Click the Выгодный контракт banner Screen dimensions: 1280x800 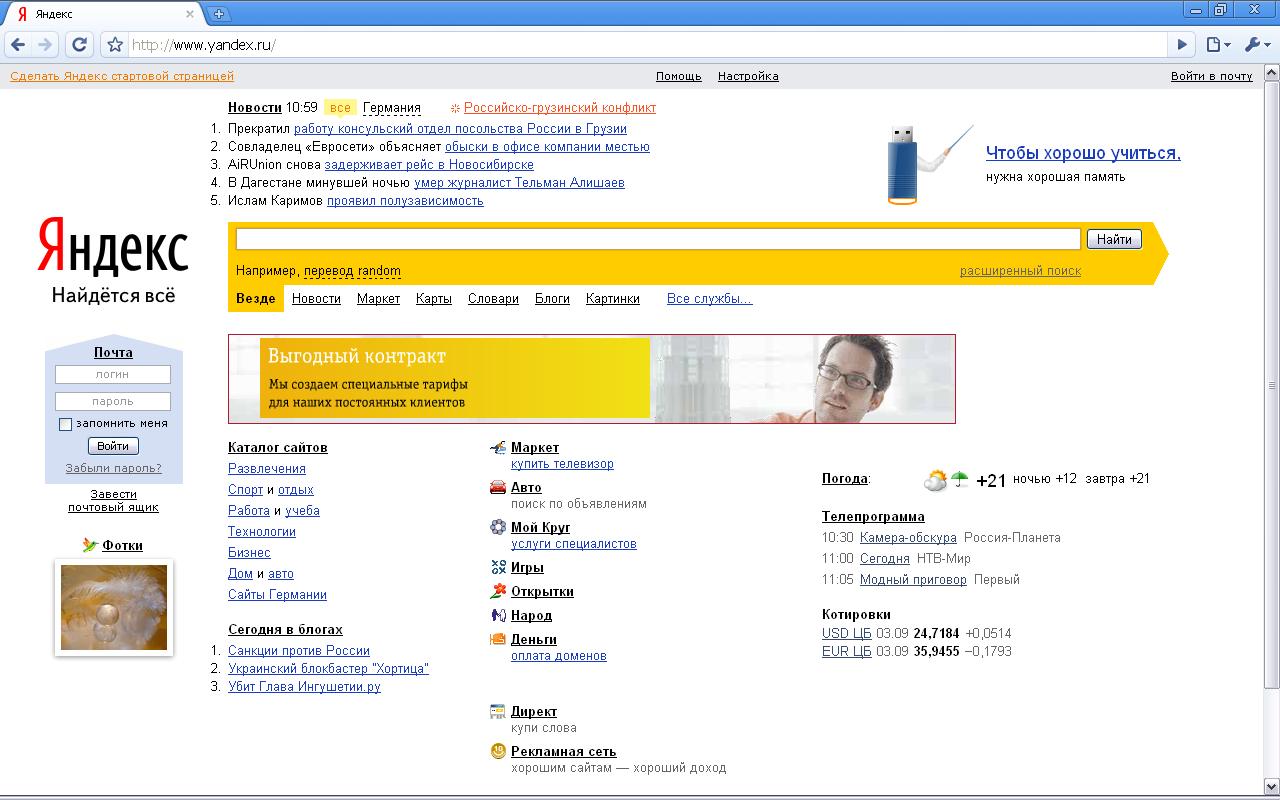tap(592, 379)
